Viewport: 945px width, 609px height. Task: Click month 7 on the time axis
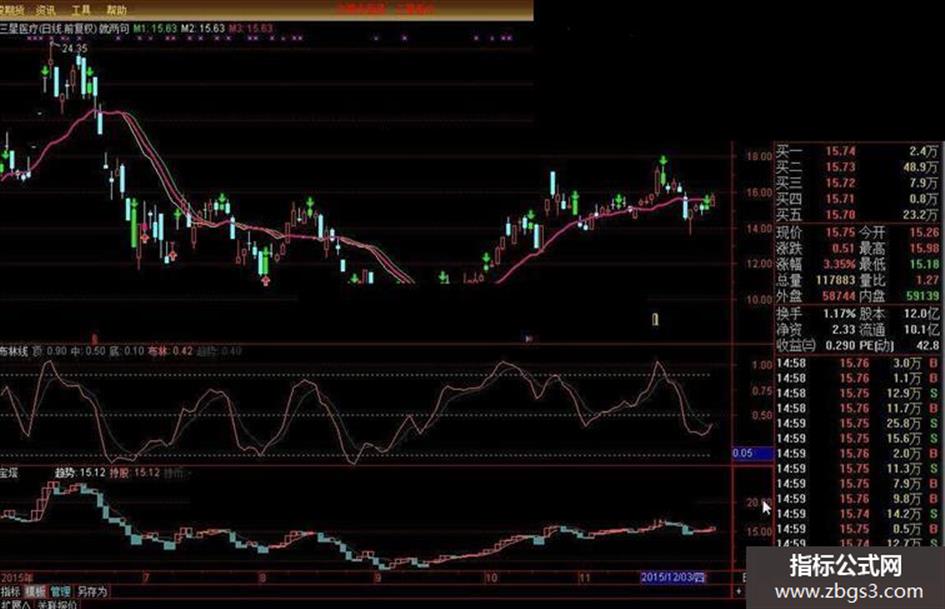pos(146,578)
